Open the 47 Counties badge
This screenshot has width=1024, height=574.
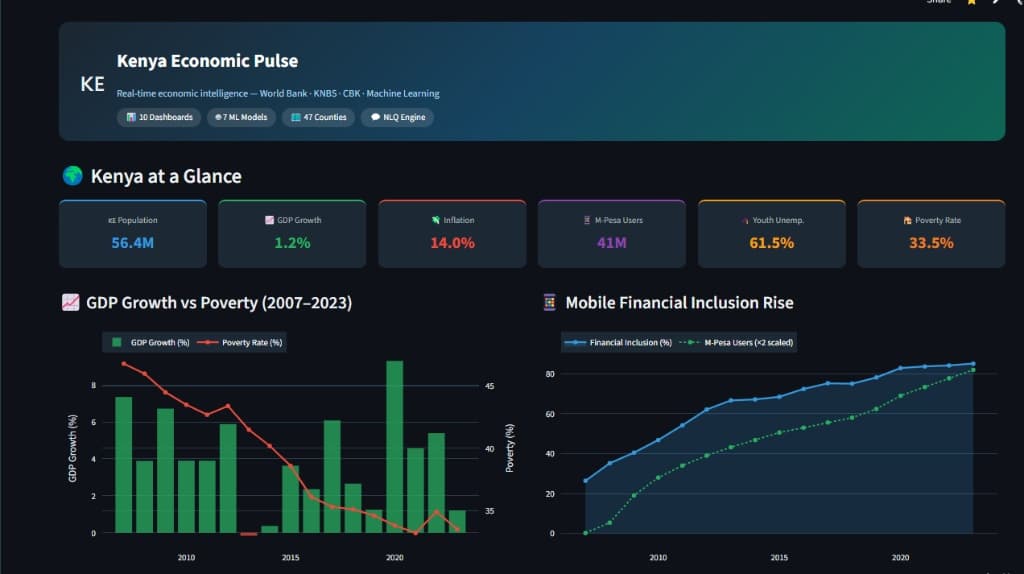click(319, 117)
